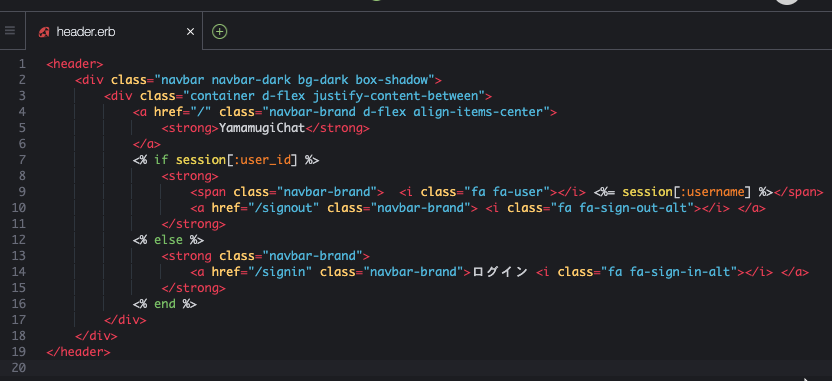This screenshot has height=381, width=832.
Task: Click the closing </header> tag
Action: click(x=79, y=352)
